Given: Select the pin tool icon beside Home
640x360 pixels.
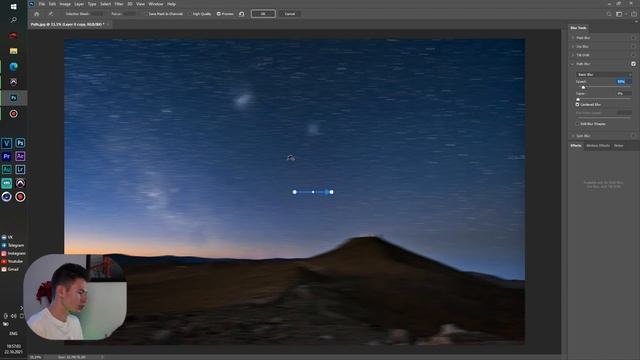Looking at the screenshot, I should (51, 14).
